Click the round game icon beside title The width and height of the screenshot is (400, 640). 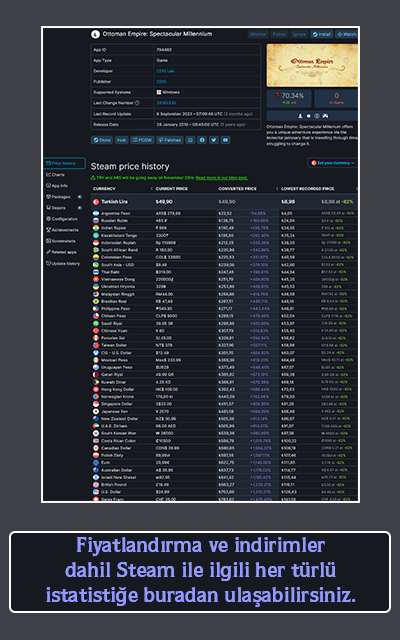[95, 34]
